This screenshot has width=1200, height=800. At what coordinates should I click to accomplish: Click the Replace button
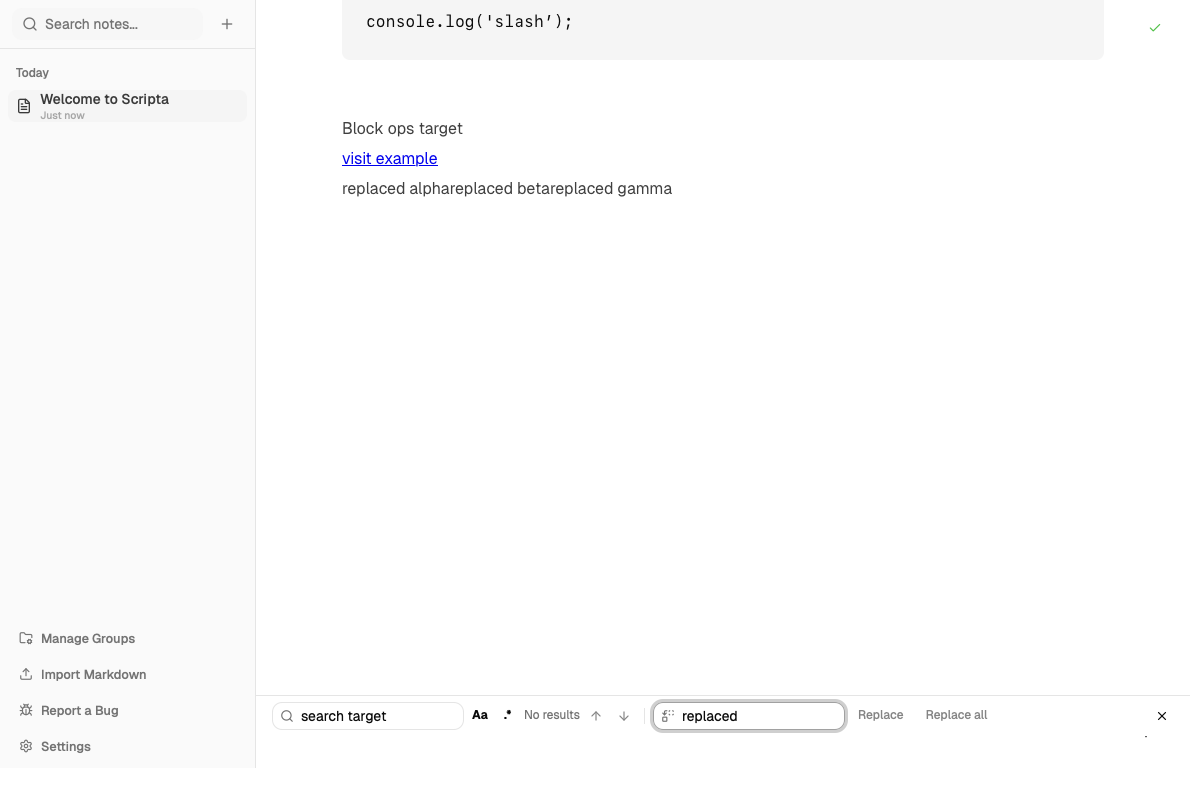[880, 714]
